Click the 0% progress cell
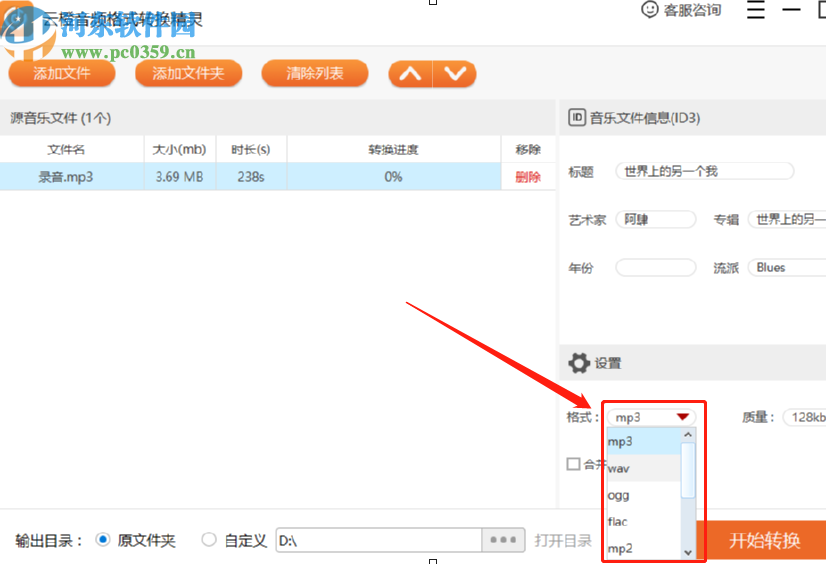The image size is (826, 564). [x=394, y=176]
